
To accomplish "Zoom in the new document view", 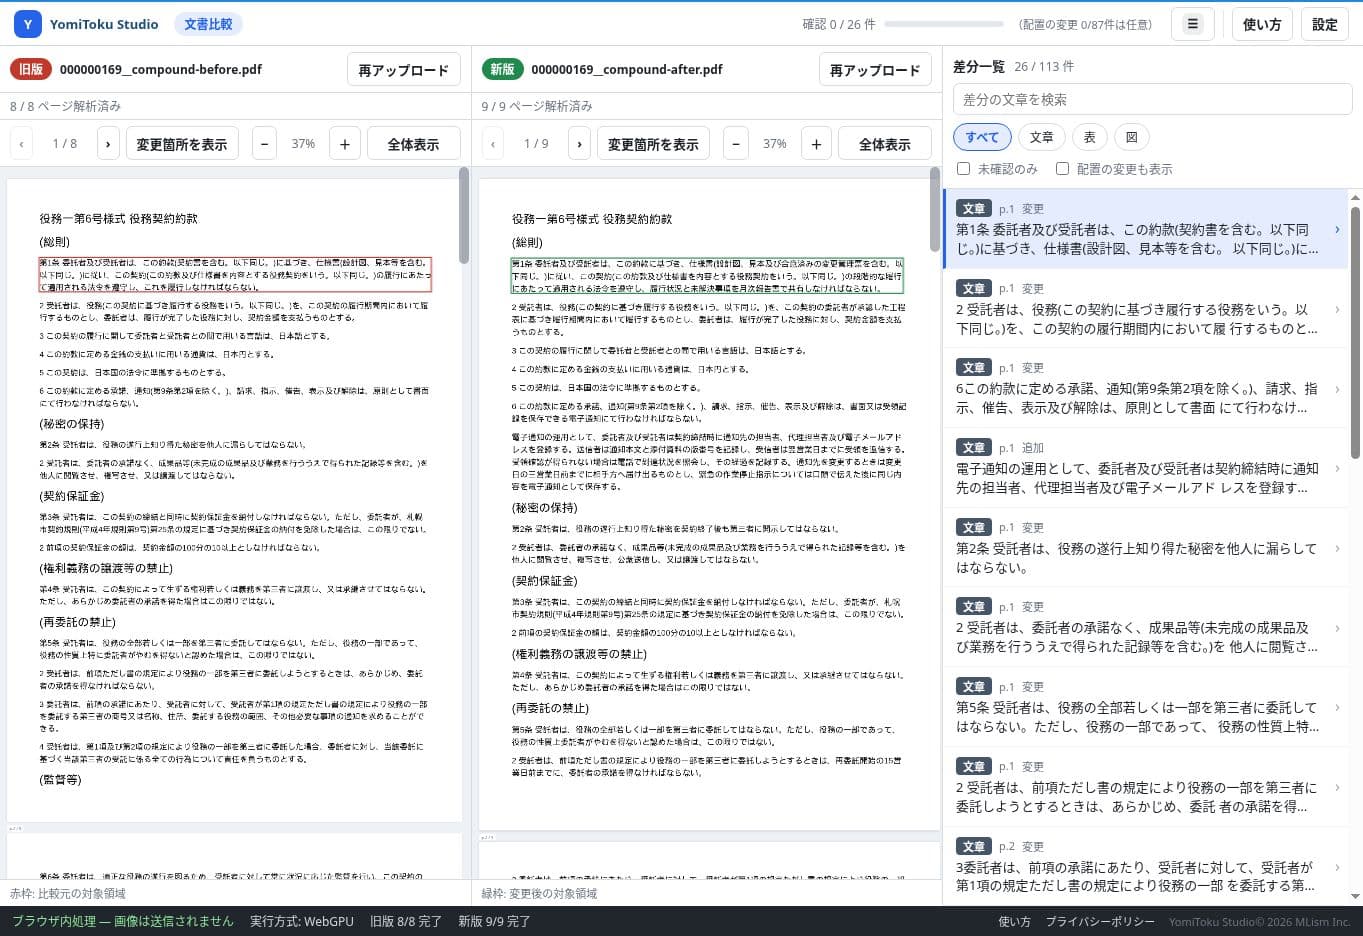I will 816,144.
